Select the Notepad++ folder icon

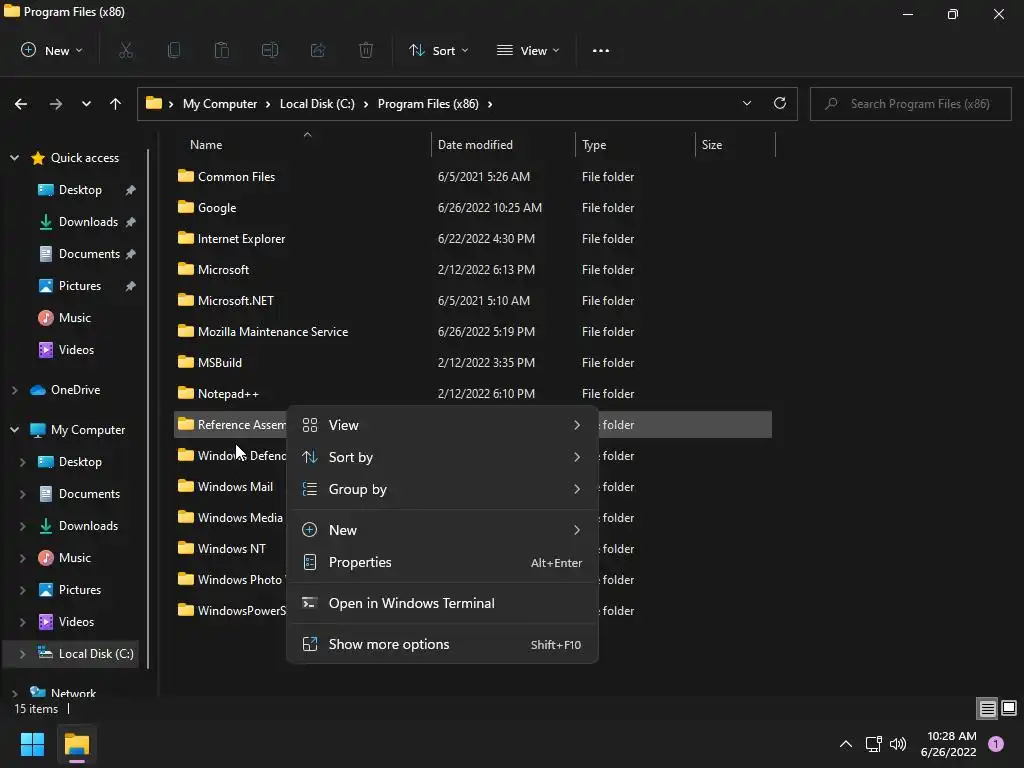click(x=186, y=393)
